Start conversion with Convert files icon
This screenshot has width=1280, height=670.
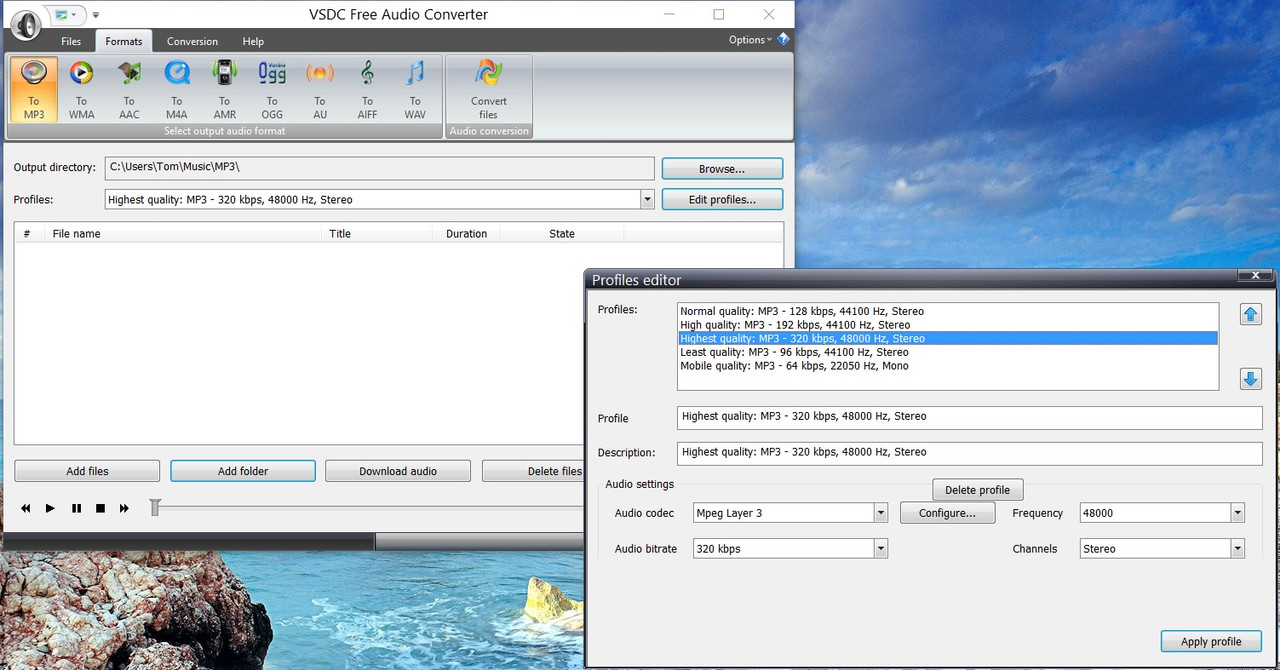489,89
